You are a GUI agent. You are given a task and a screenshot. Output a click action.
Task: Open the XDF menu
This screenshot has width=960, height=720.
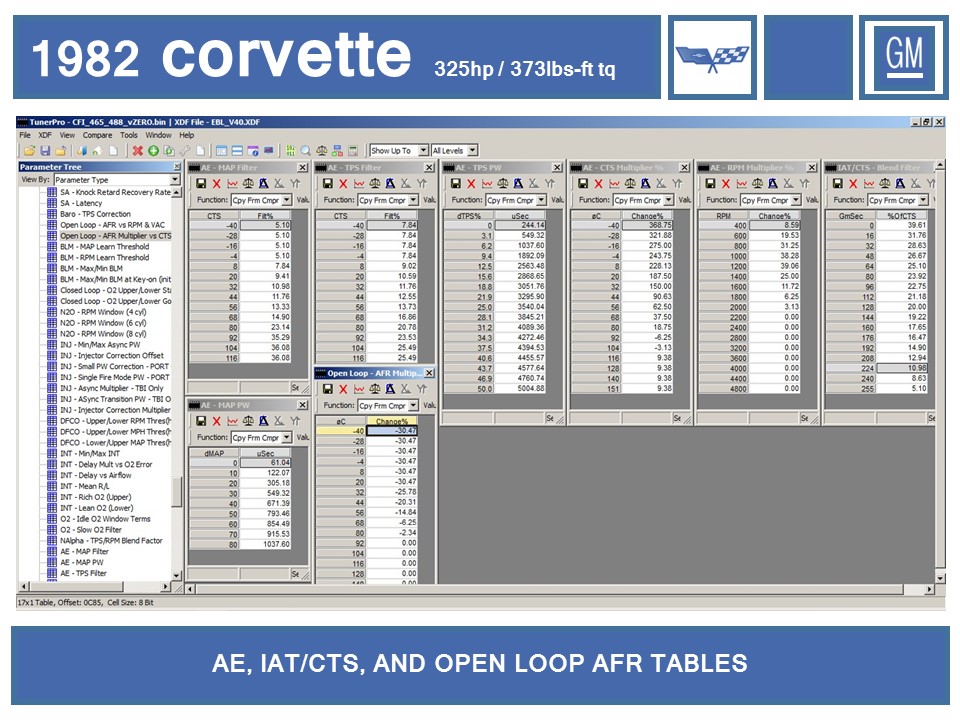click(x=45, y=135)
